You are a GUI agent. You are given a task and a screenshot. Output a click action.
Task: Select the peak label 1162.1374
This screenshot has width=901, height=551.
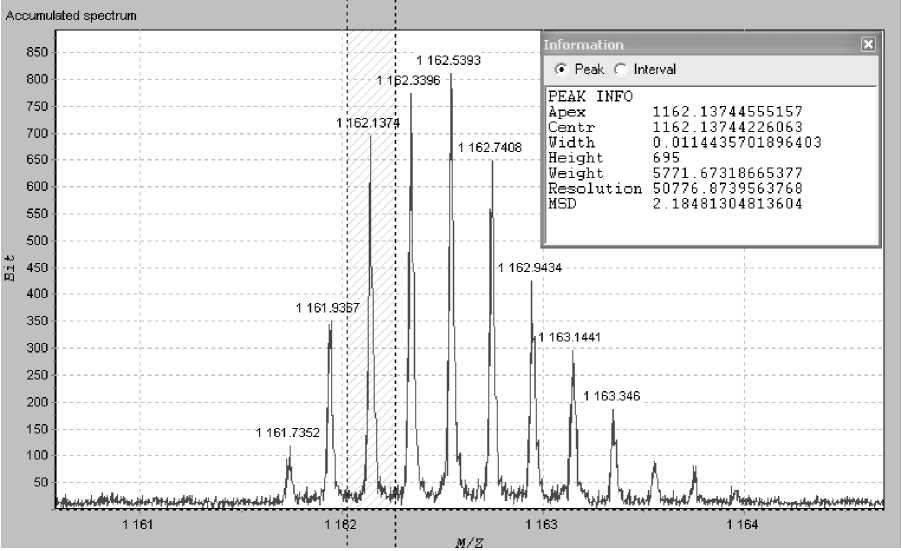[368, 122]
